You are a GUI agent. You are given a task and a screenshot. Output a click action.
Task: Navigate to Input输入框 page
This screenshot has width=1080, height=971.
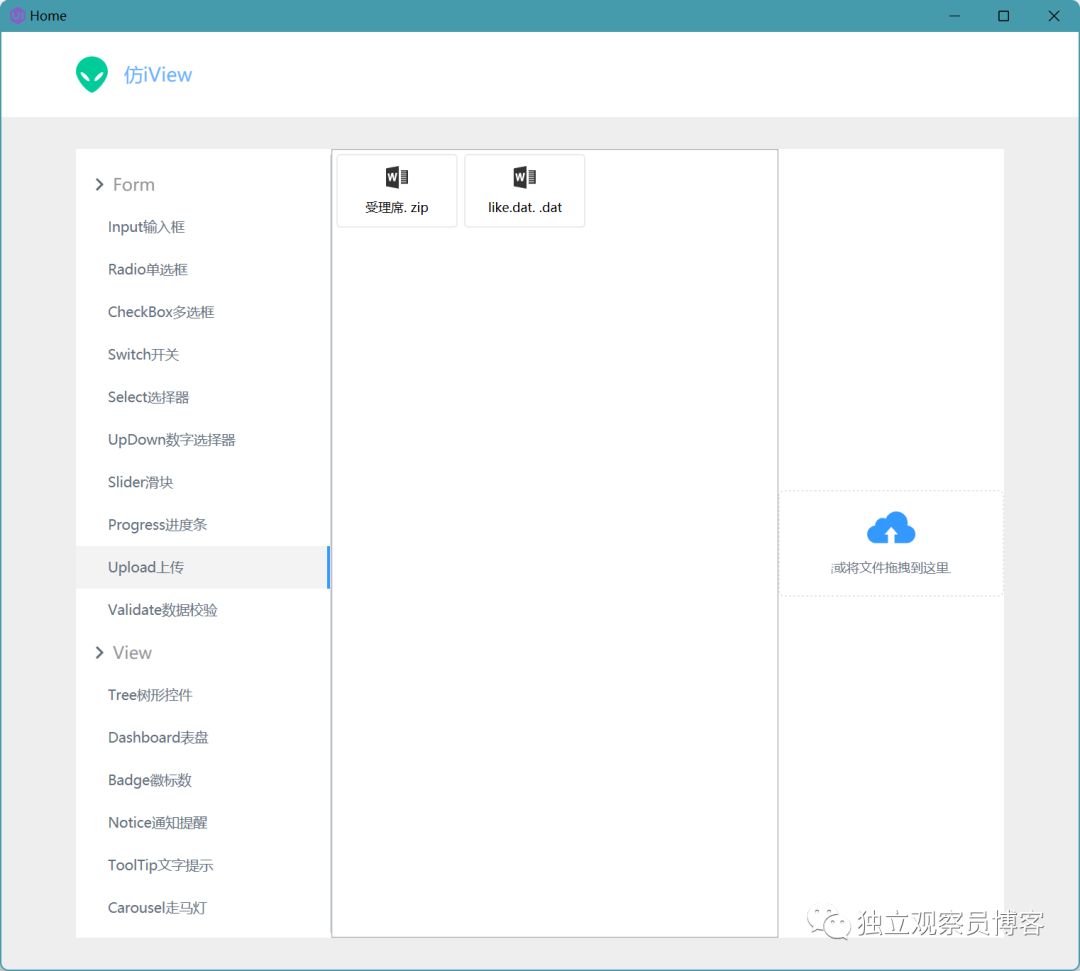(x=147, y=226)
